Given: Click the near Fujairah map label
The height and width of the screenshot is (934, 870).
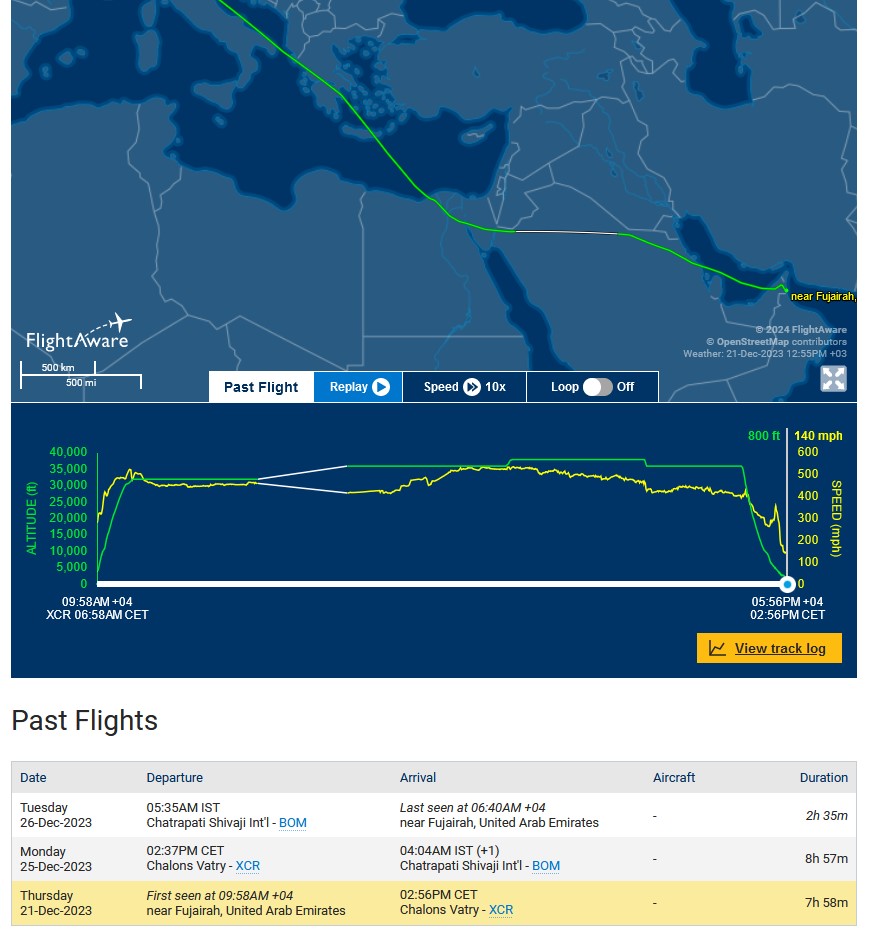Looking at the screenshot, I should 823,297.
